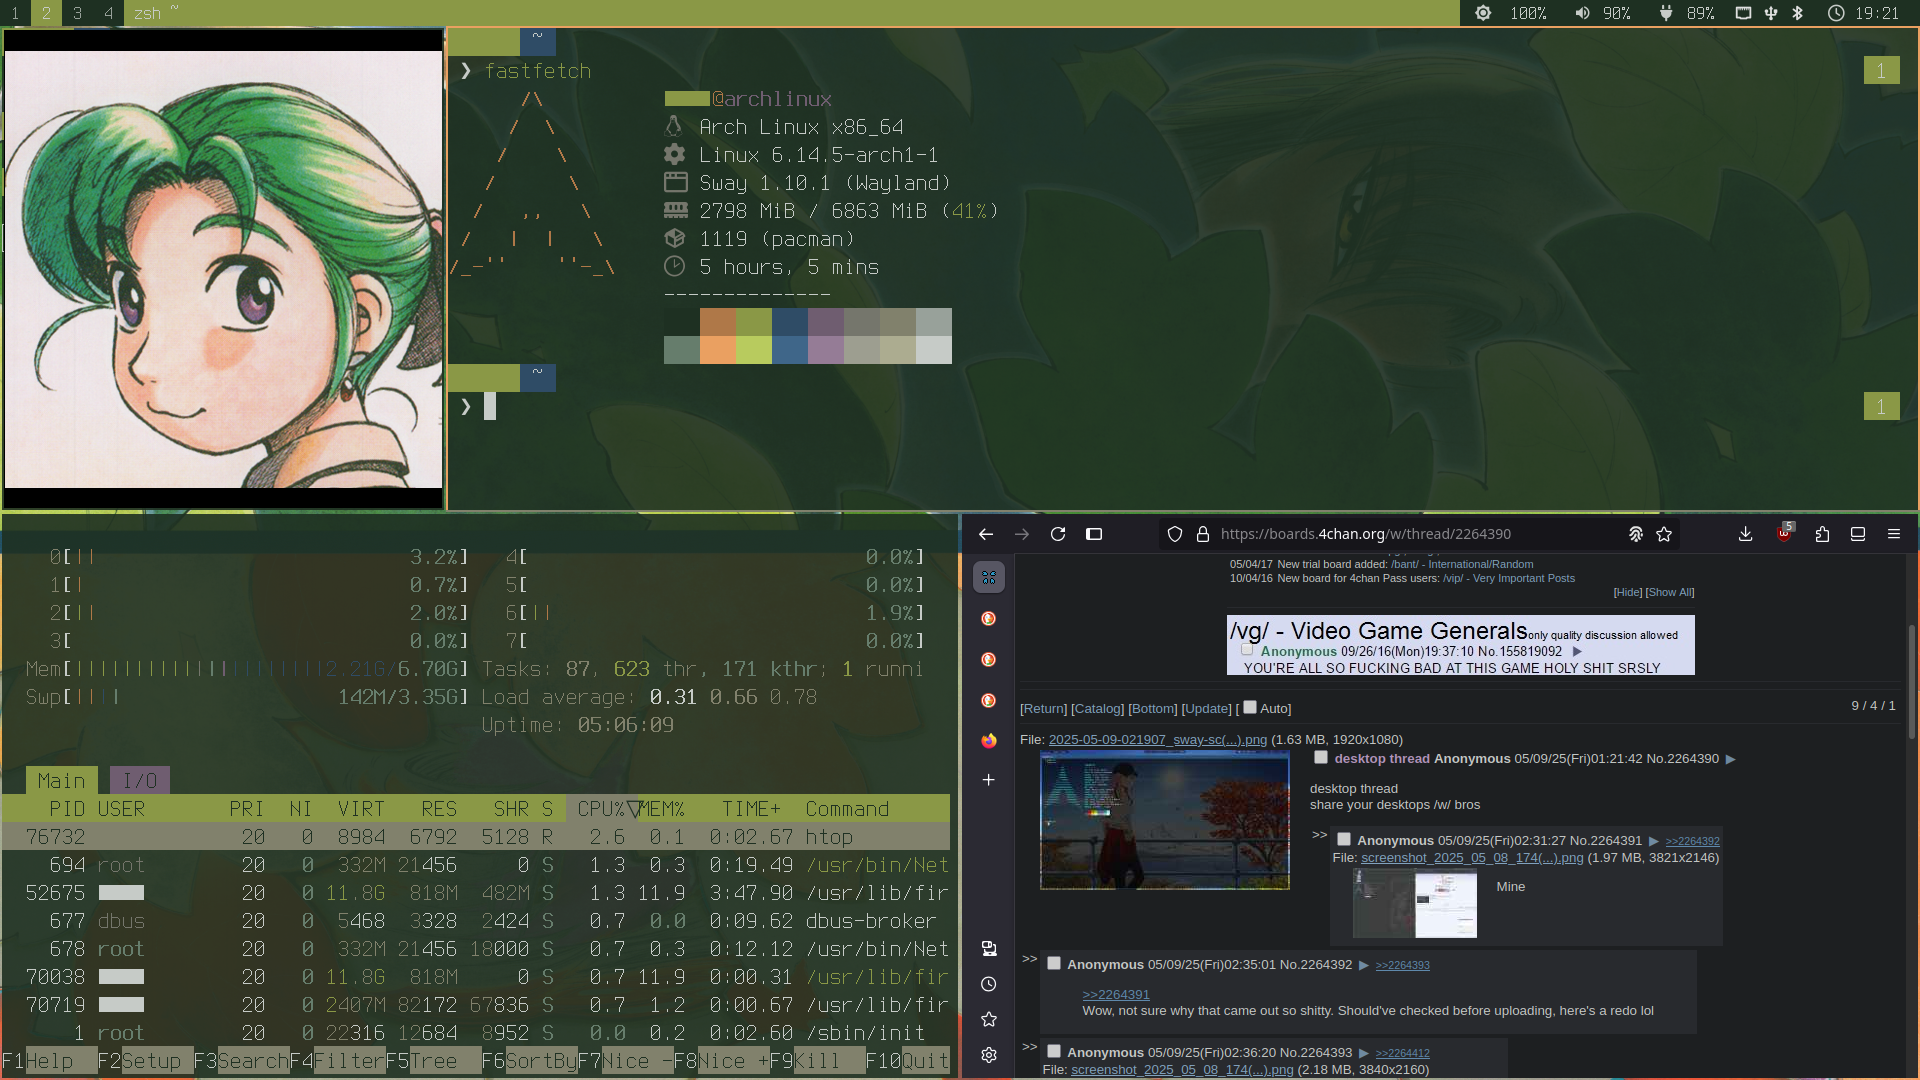Open uBlock Origin extension icon
Image resolution: width=1920 pixels, height=1080 pixels.
click(1784, 534)
